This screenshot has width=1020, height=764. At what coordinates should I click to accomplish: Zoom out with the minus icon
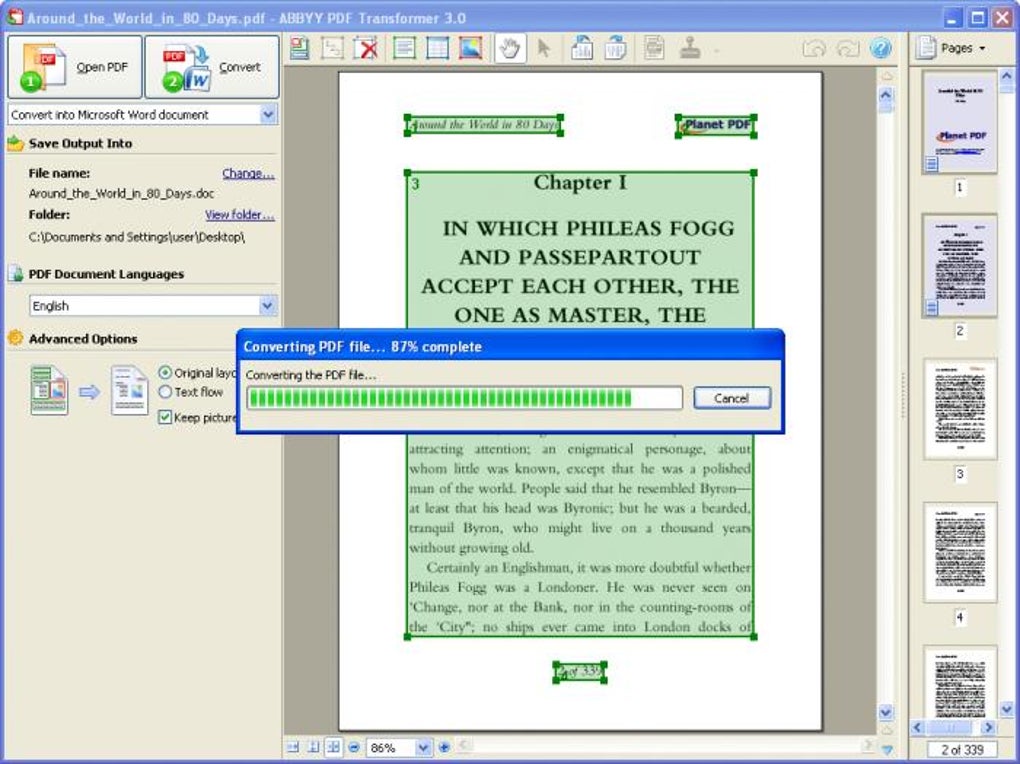[x=354, y=747]
